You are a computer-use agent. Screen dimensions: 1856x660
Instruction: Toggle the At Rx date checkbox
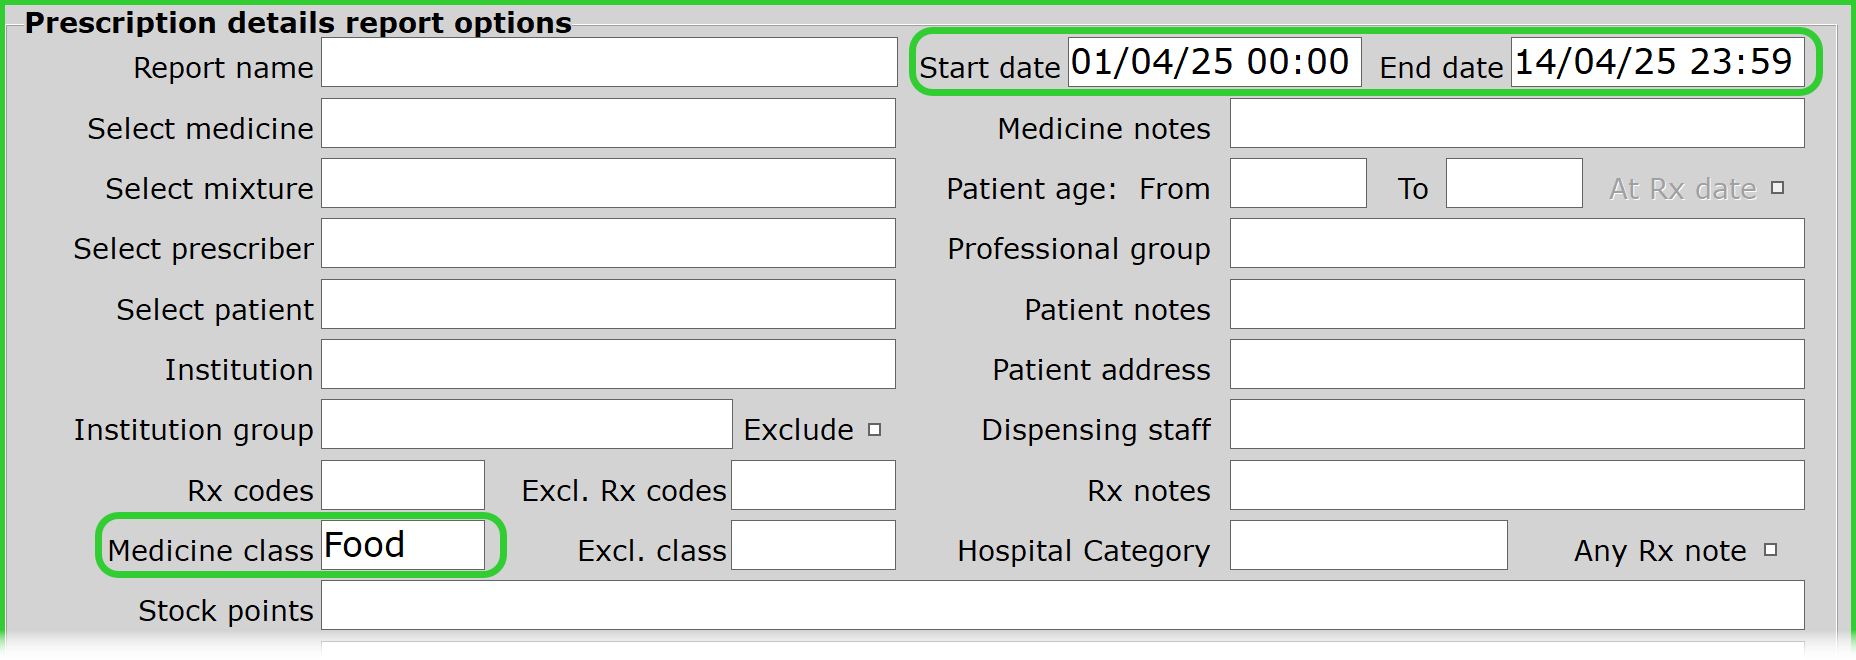tap(1777, 188)
